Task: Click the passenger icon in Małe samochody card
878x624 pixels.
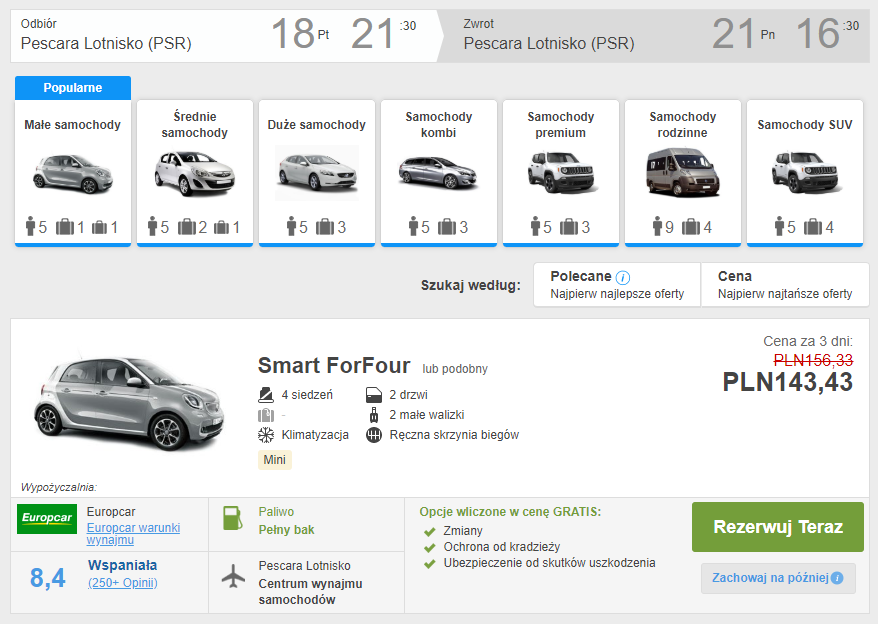Action: click(x=30, y=227)
